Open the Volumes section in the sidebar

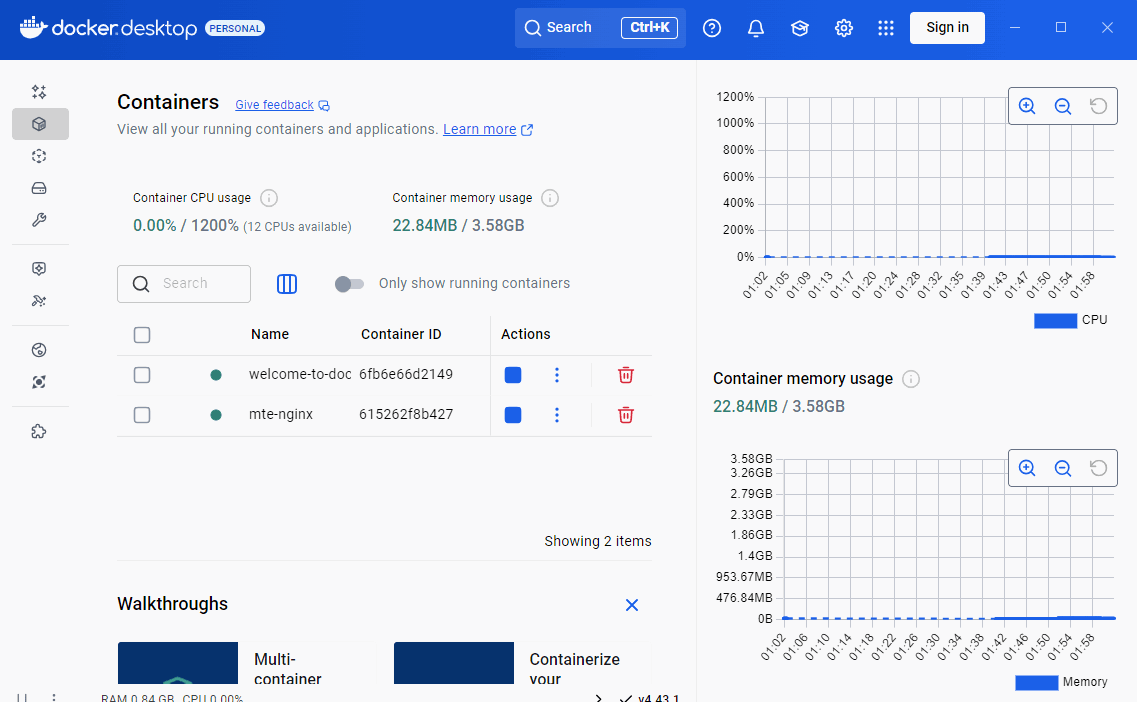point(39,188)
